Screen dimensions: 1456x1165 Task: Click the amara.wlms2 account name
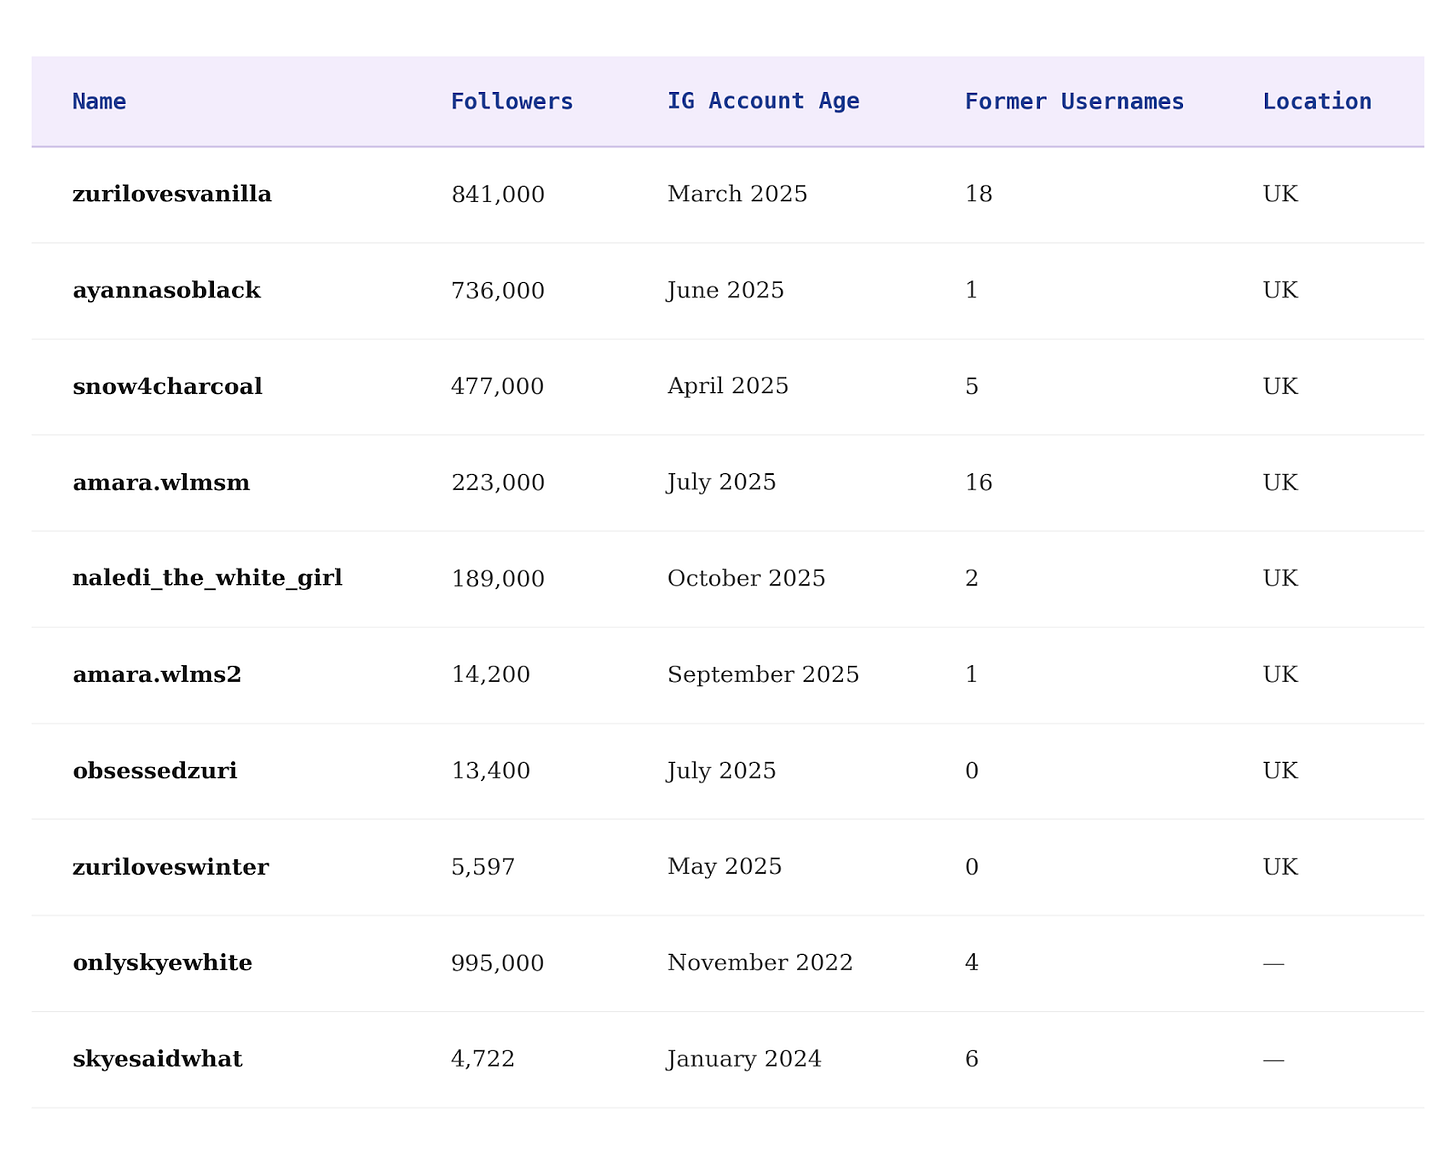click(x=157, y=675)
